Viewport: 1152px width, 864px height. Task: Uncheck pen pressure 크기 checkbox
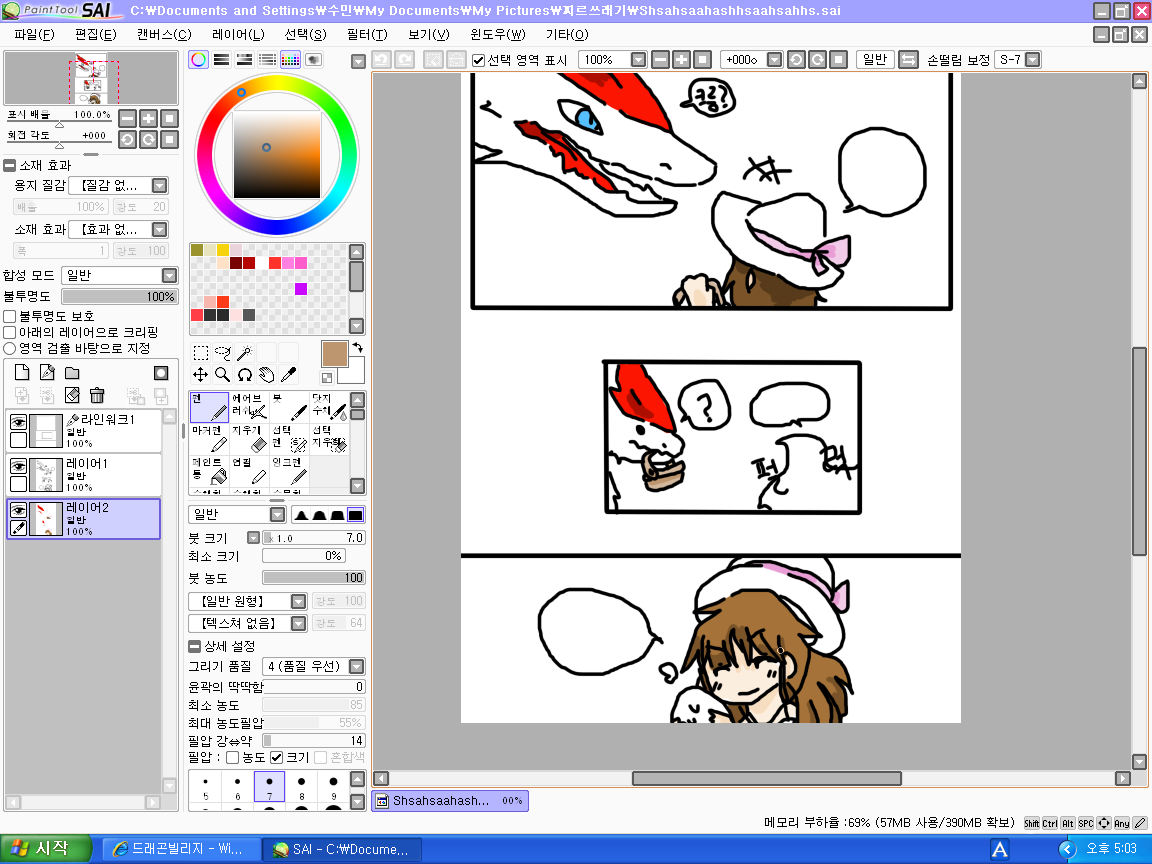click(277, 757)
